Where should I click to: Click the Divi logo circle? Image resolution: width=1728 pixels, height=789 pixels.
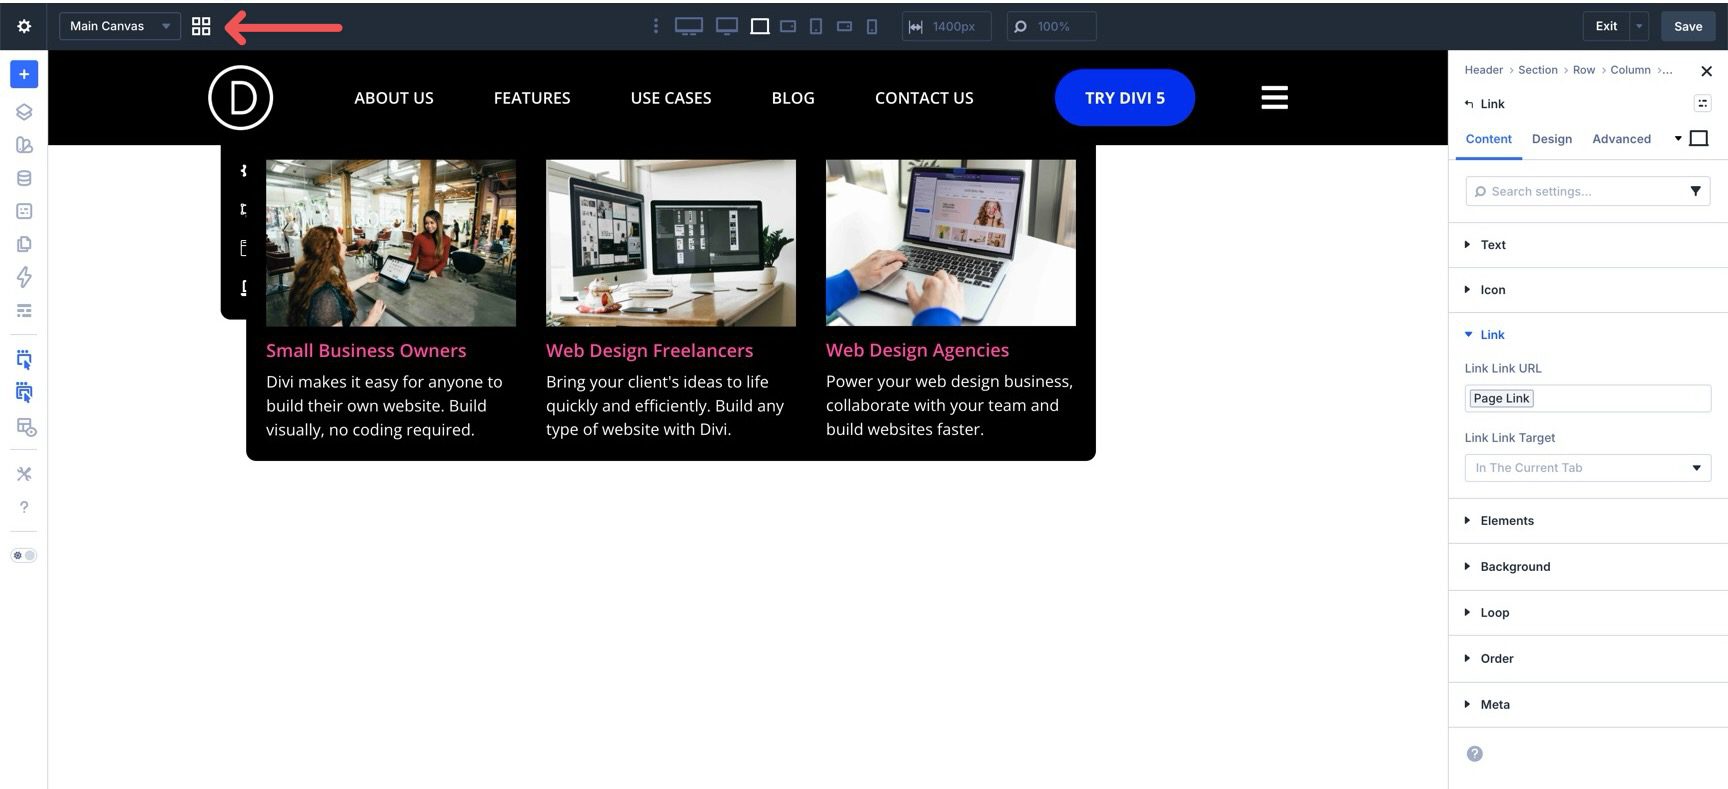click(240, 97)
